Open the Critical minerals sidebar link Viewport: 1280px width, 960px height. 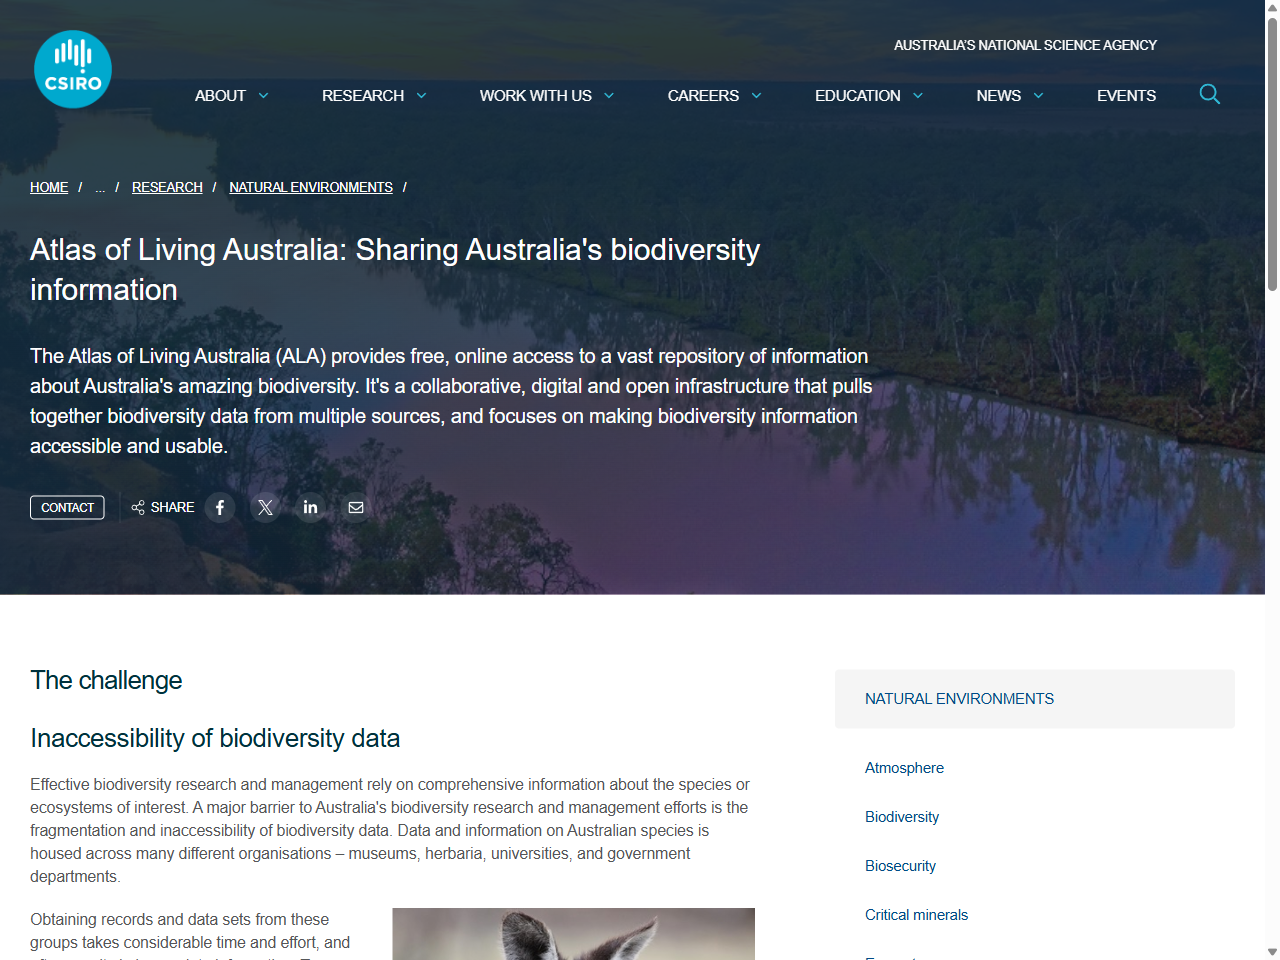point(916,915)
